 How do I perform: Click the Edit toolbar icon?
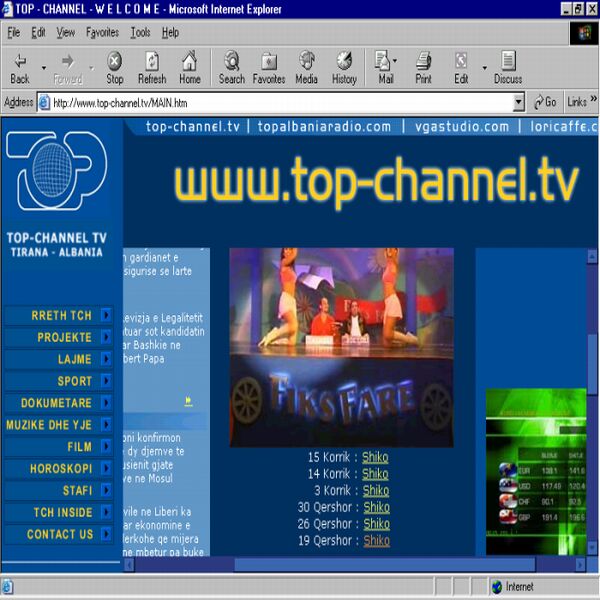[x=461, y=68]
